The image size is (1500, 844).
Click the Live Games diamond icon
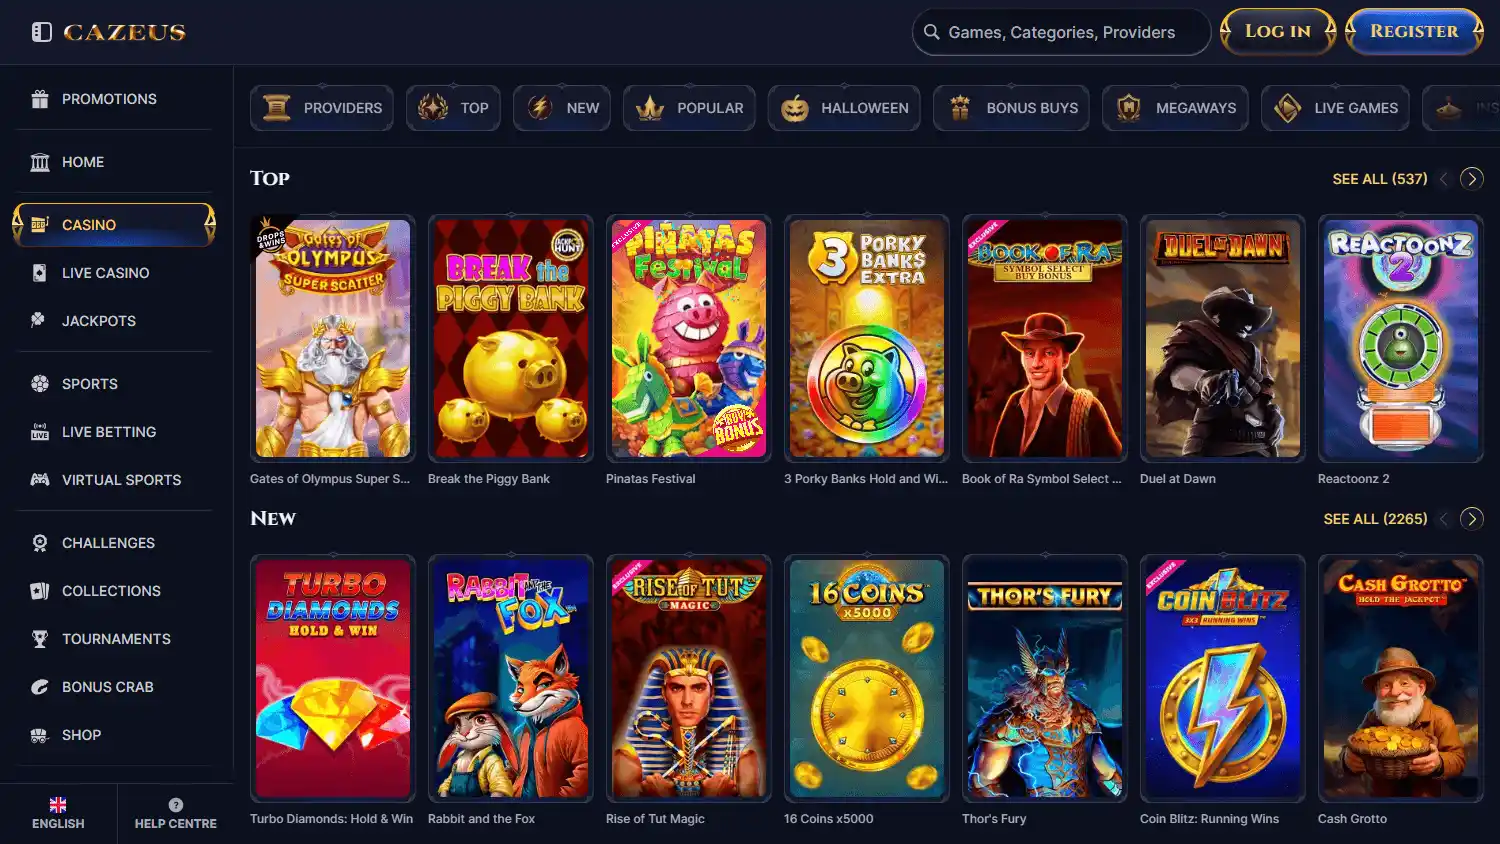(1288, 108)
